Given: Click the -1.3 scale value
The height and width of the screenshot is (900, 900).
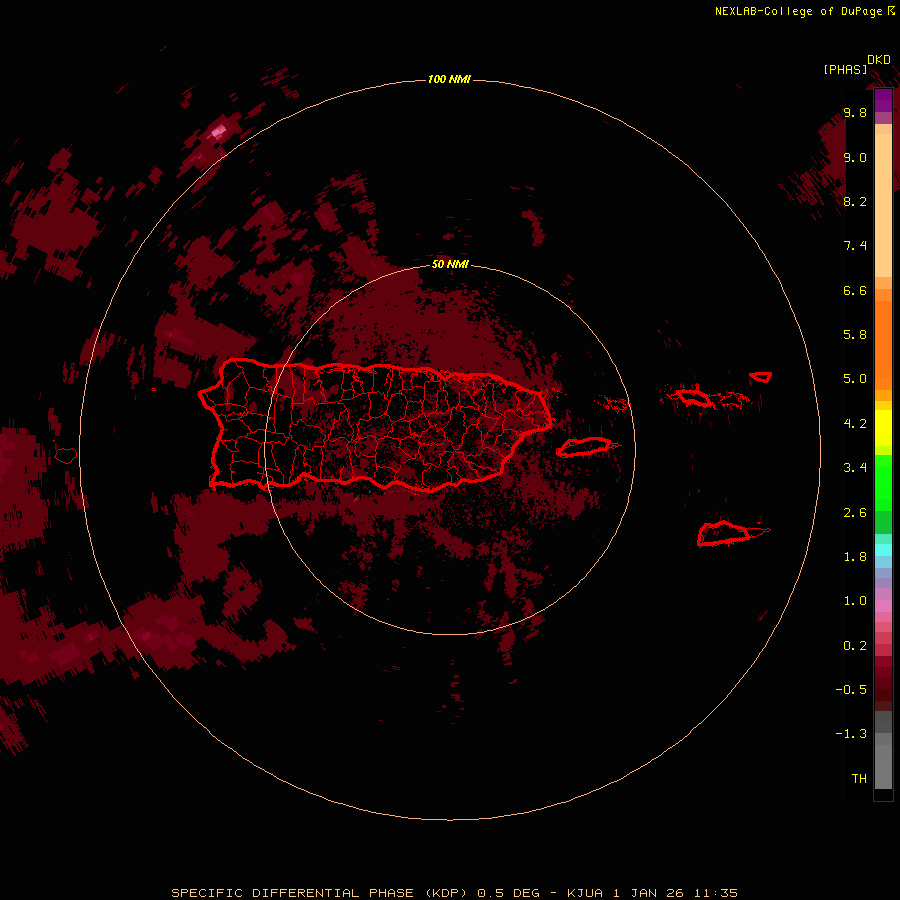Looking at the screenshot, I should click(x=851, y=734).
